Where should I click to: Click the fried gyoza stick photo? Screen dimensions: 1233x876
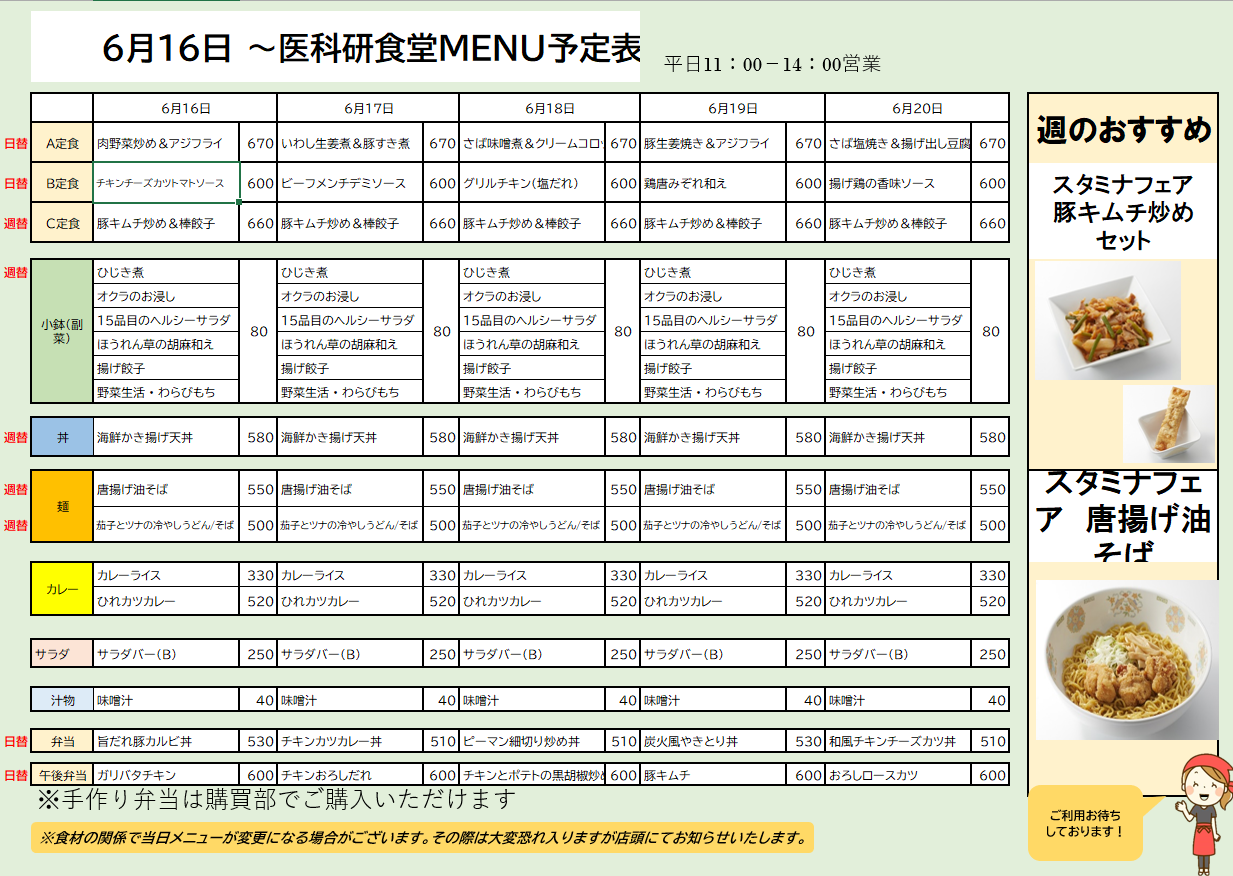pos(1168,423)
